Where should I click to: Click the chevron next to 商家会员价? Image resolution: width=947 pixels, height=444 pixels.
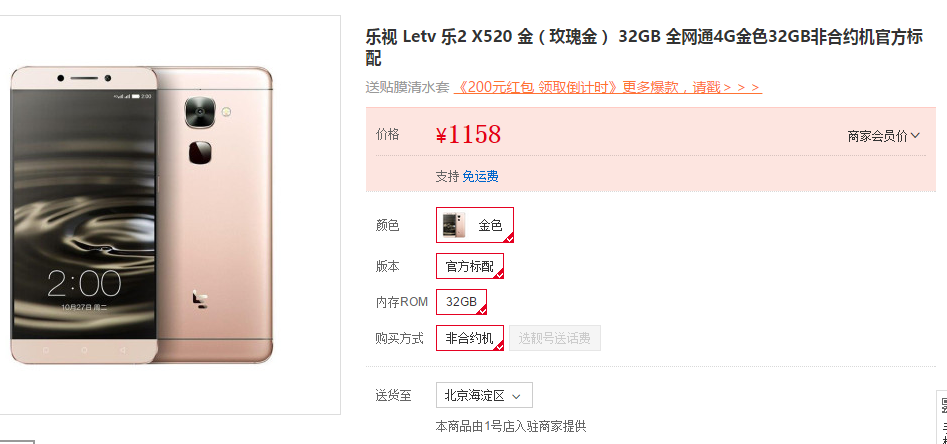tap(915, 135)
